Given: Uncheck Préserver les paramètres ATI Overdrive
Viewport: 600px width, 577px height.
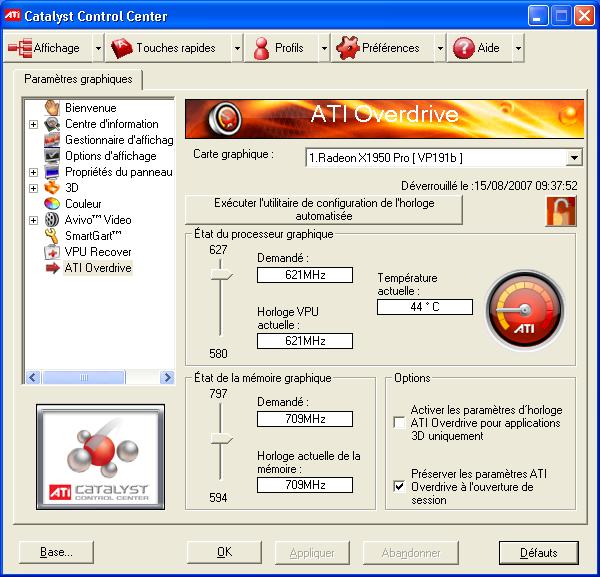Looking at the screenshot, I should tap(399, 486).
